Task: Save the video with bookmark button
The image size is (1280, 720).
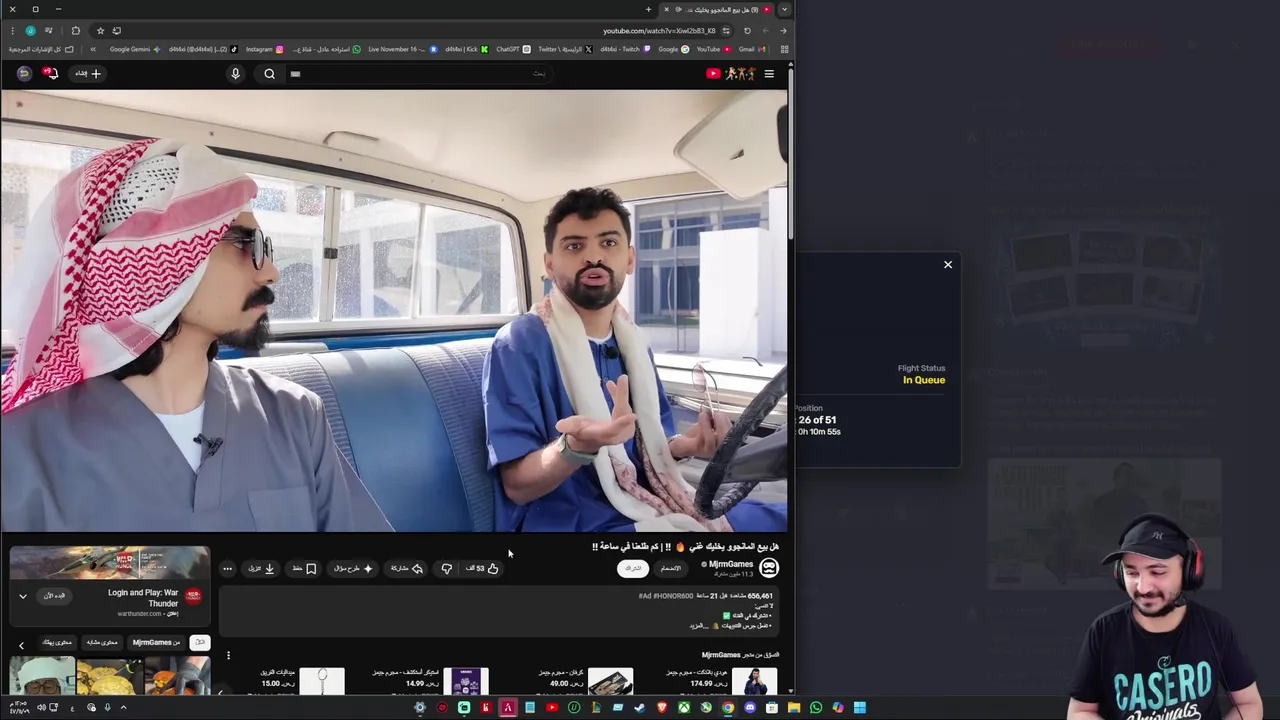Action: 304,568
